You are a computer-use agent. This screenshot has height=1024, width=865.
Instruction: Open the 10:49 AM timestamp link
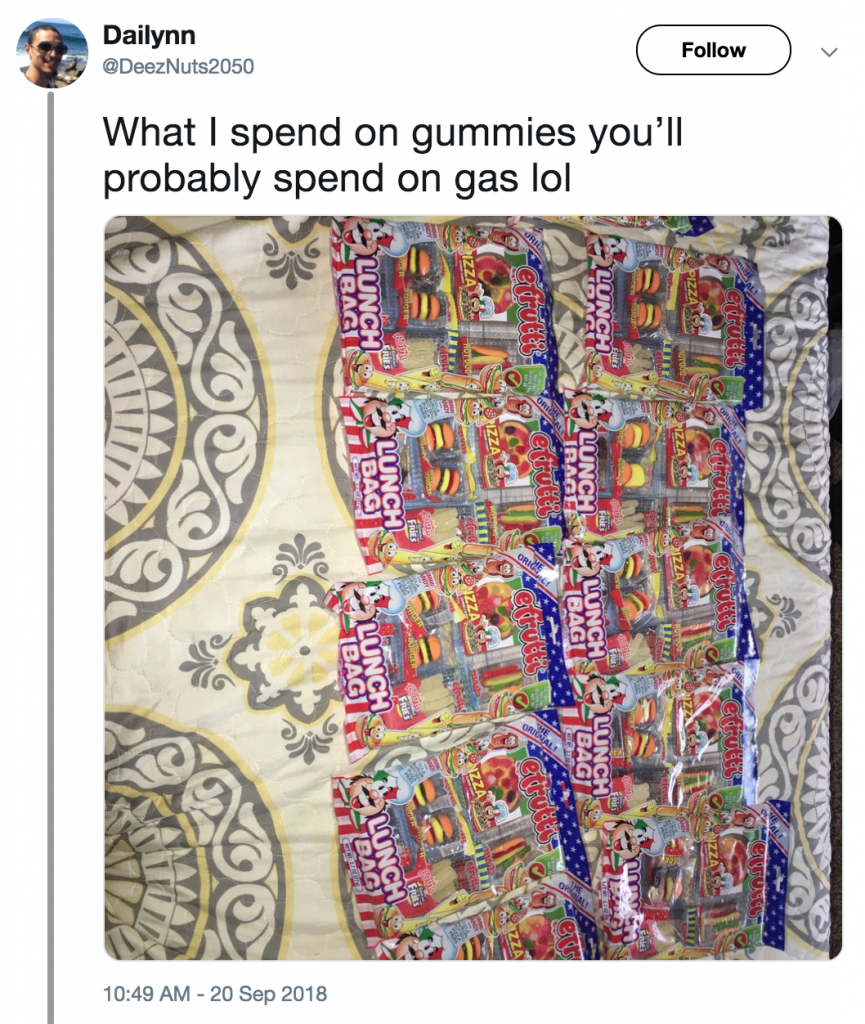click(x=146, y=993)
